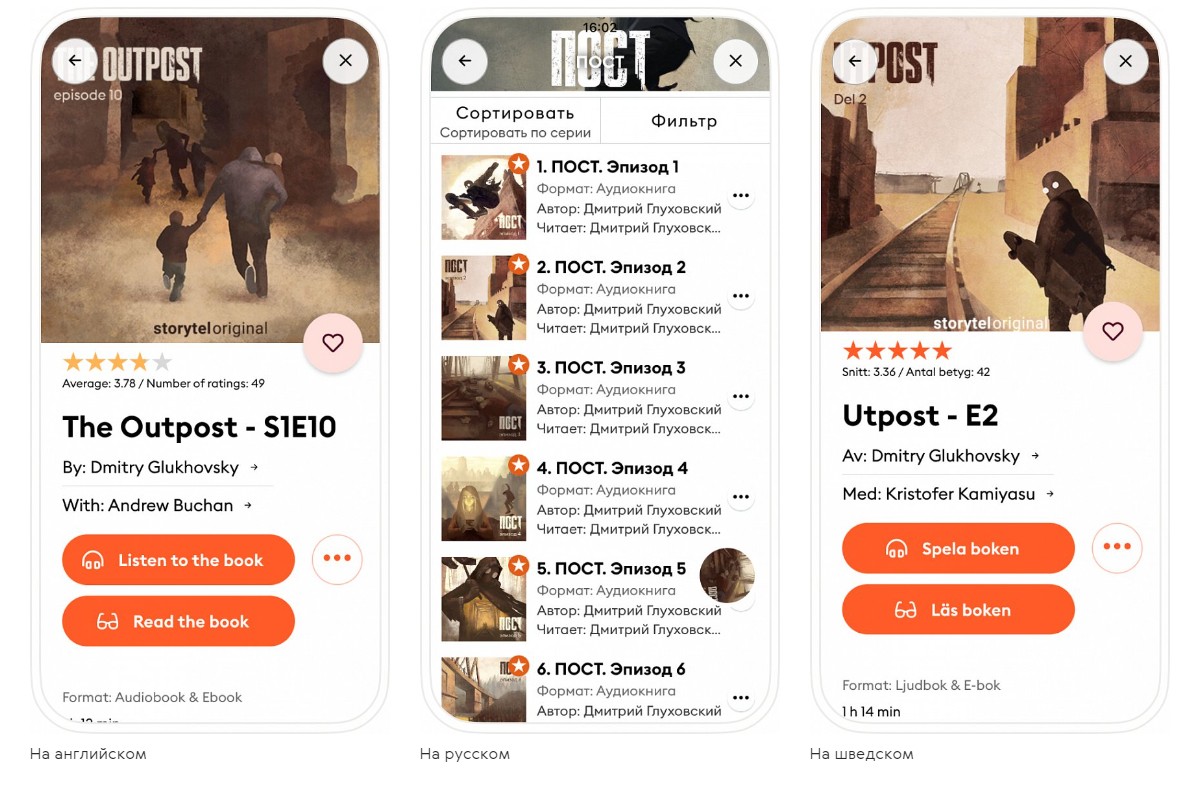The image size is (1201, 789).
Task: Open the three-dots menu beside Listen to the book
Action: [337, 559]
